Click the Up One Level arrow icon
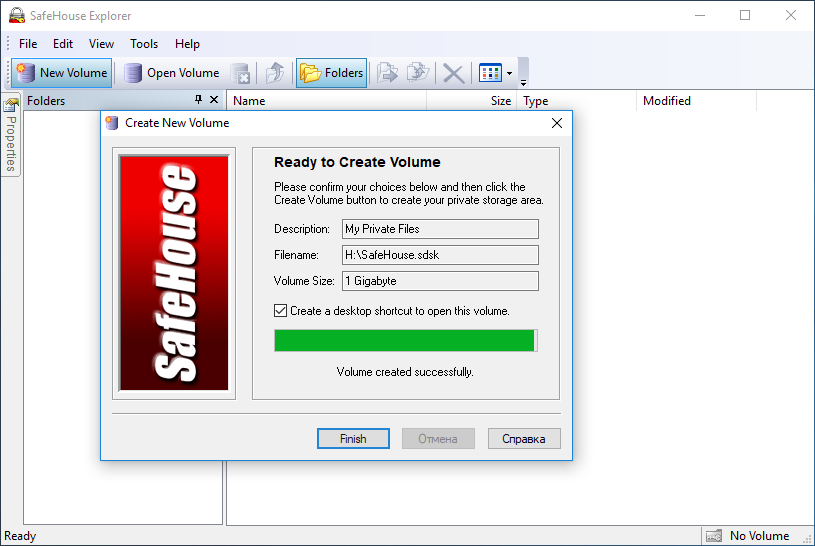Viewport: 815px width, 546px height. point(275,73)
